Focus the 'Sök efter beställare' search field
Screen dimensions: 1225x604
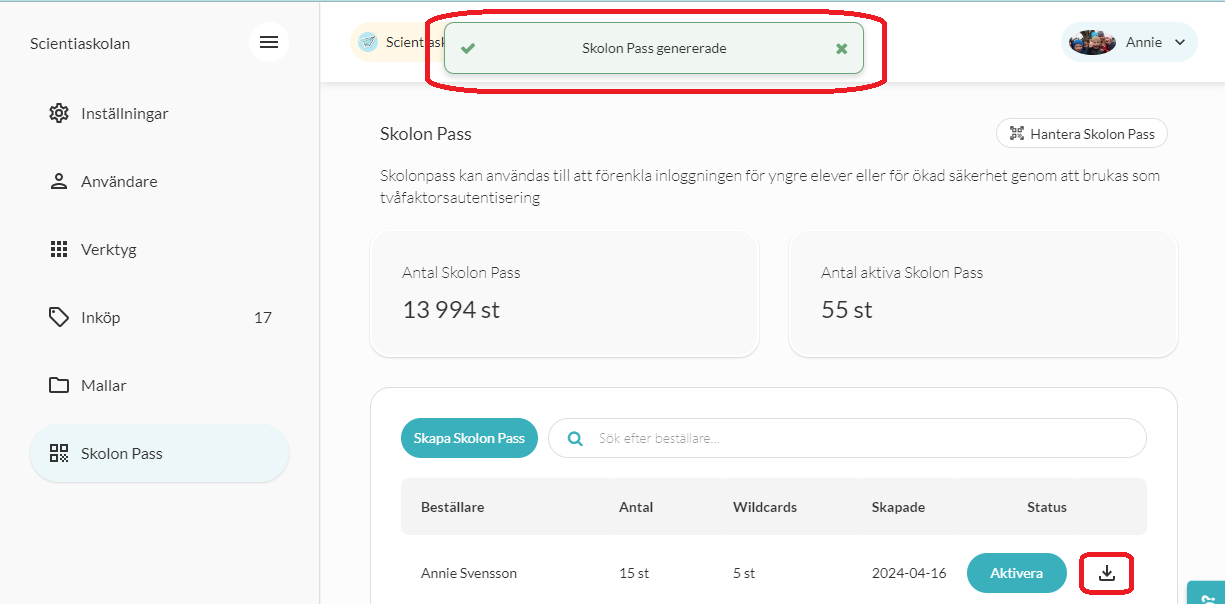tap(847, 438)
